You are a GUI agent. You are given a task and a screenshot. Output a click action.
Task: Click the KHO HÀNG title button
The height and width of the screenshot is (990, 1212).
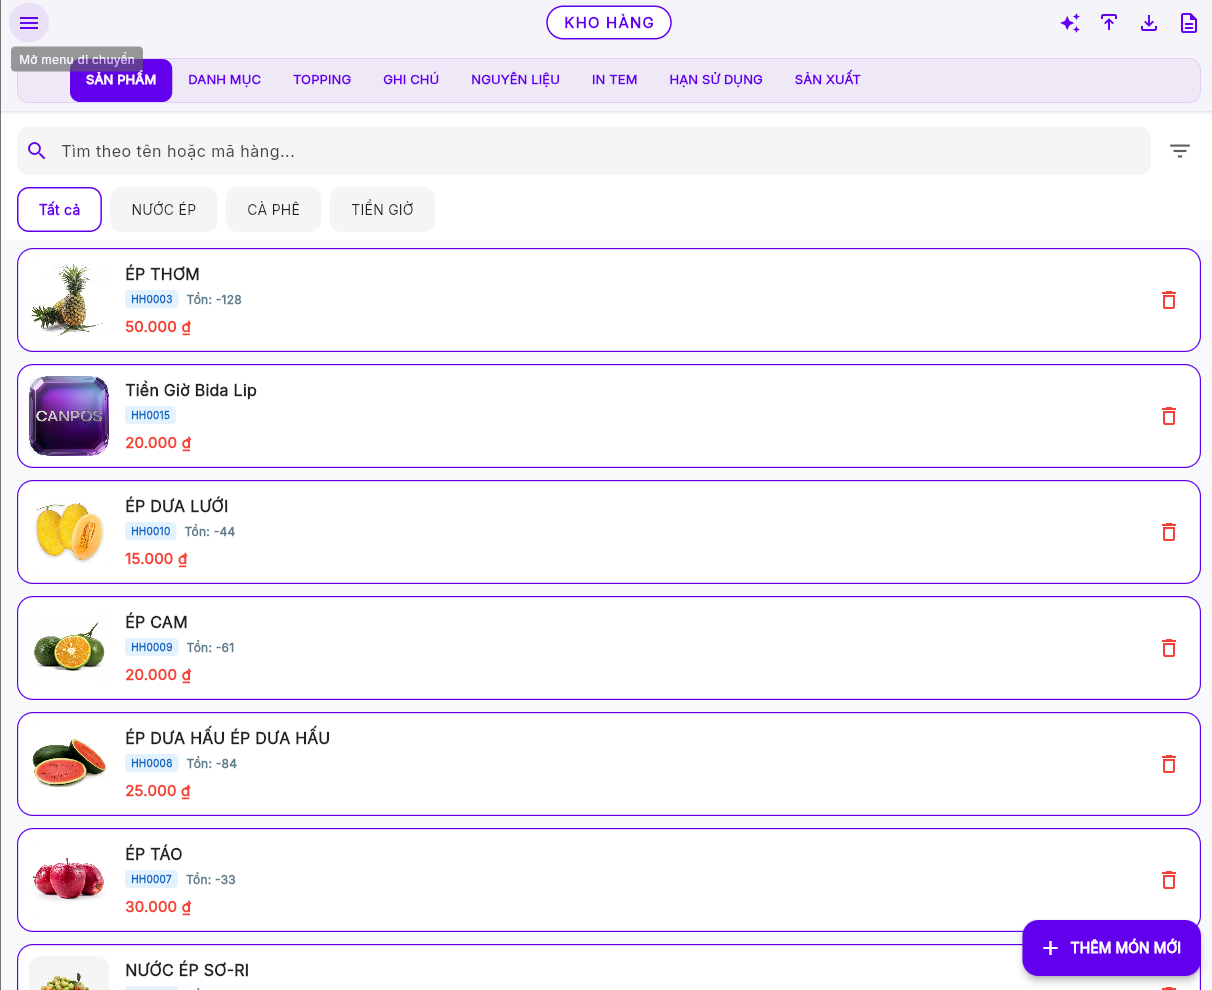pos(609,22)
